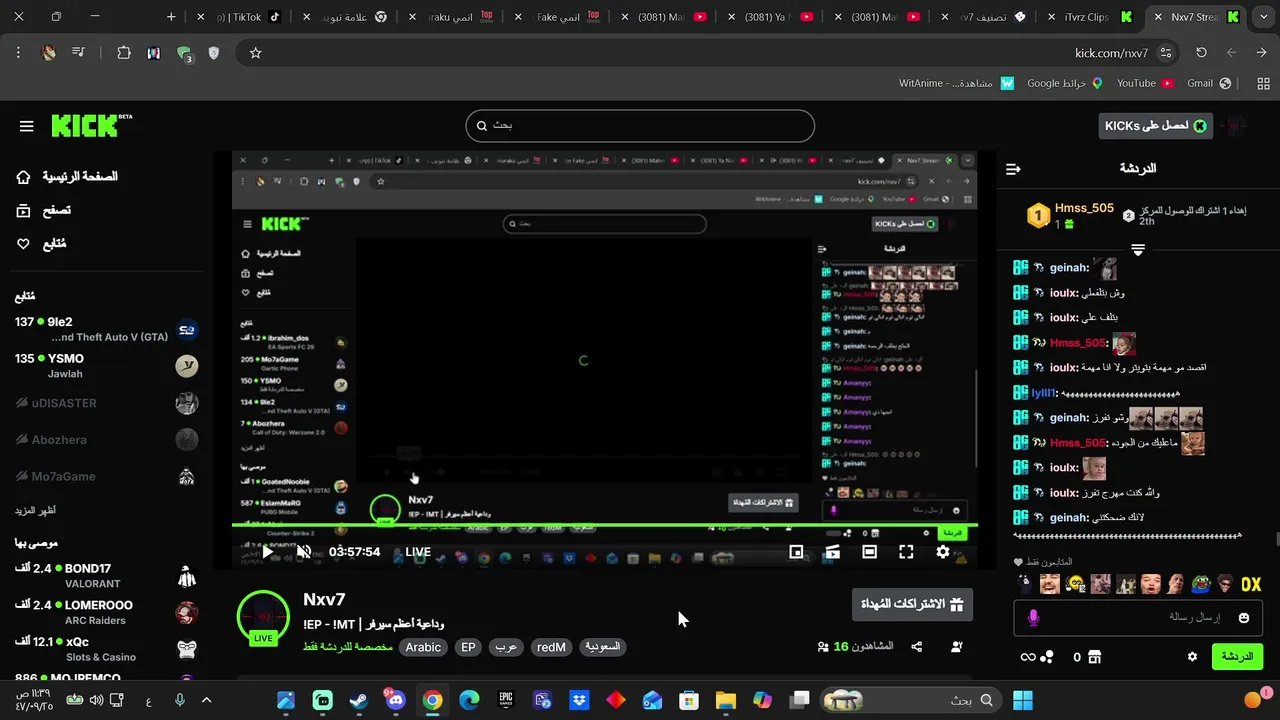Open a new browser tab
Viewport: 1280px width, 720px height.
[171, 17]
